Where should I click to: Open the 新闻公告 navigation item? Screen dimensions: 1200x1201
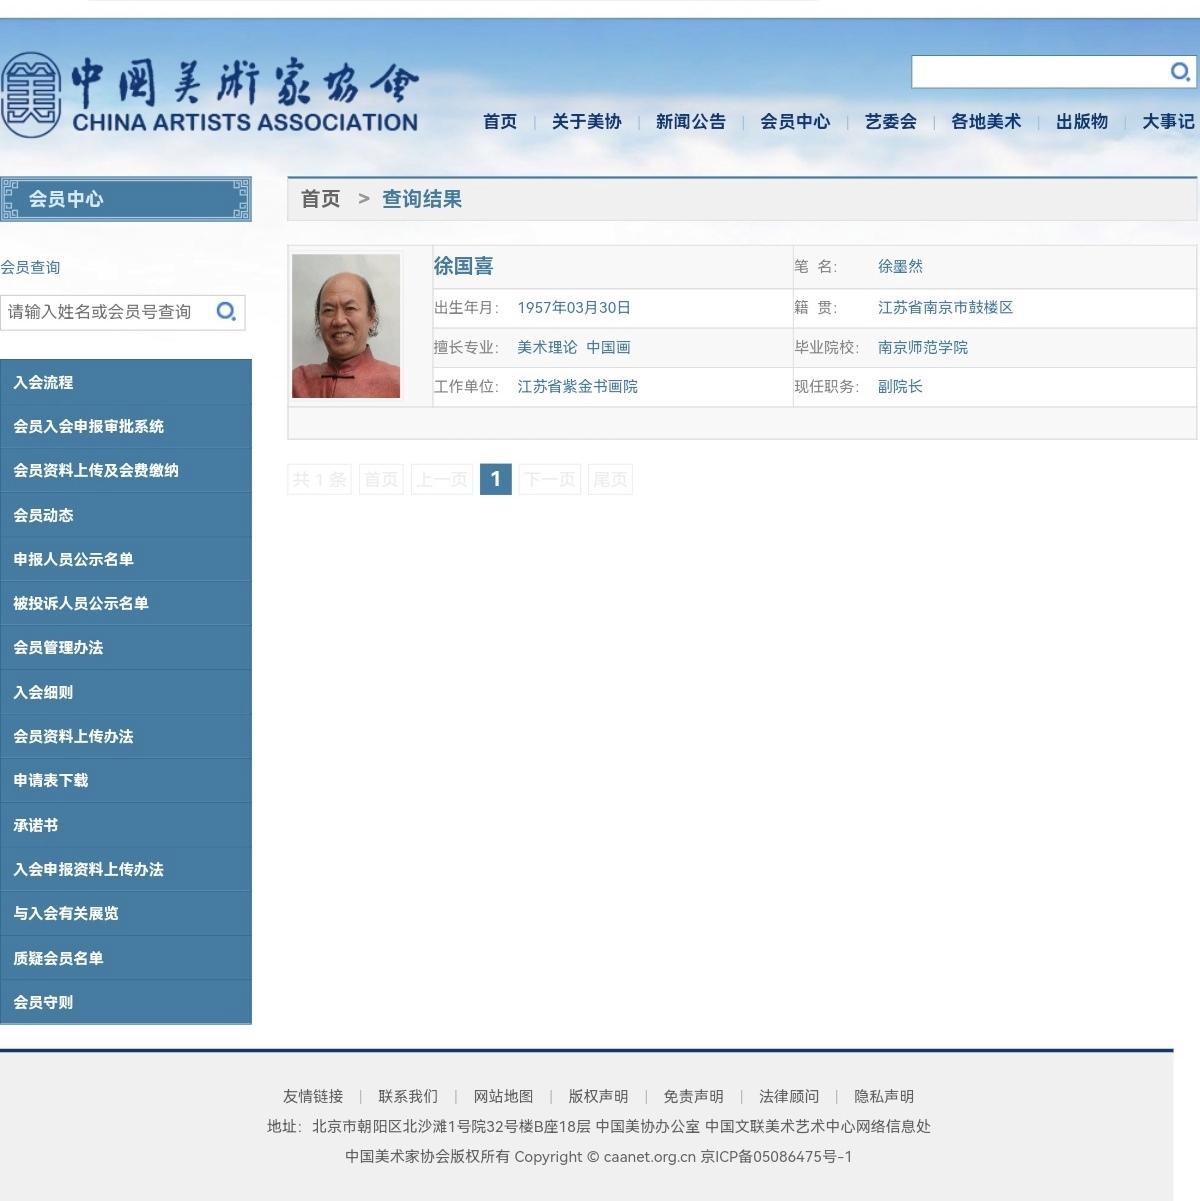[691, 122]
